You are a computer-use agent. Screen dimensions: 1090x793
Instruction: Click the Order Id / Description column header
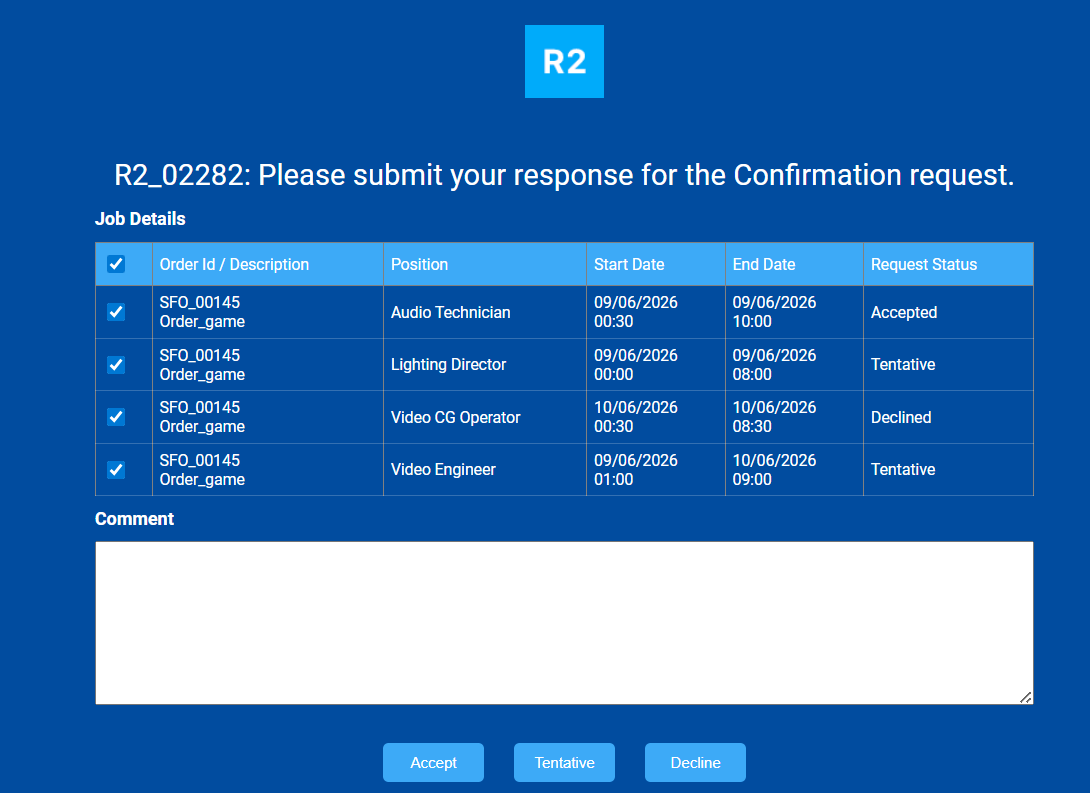[x=268, y=264]
